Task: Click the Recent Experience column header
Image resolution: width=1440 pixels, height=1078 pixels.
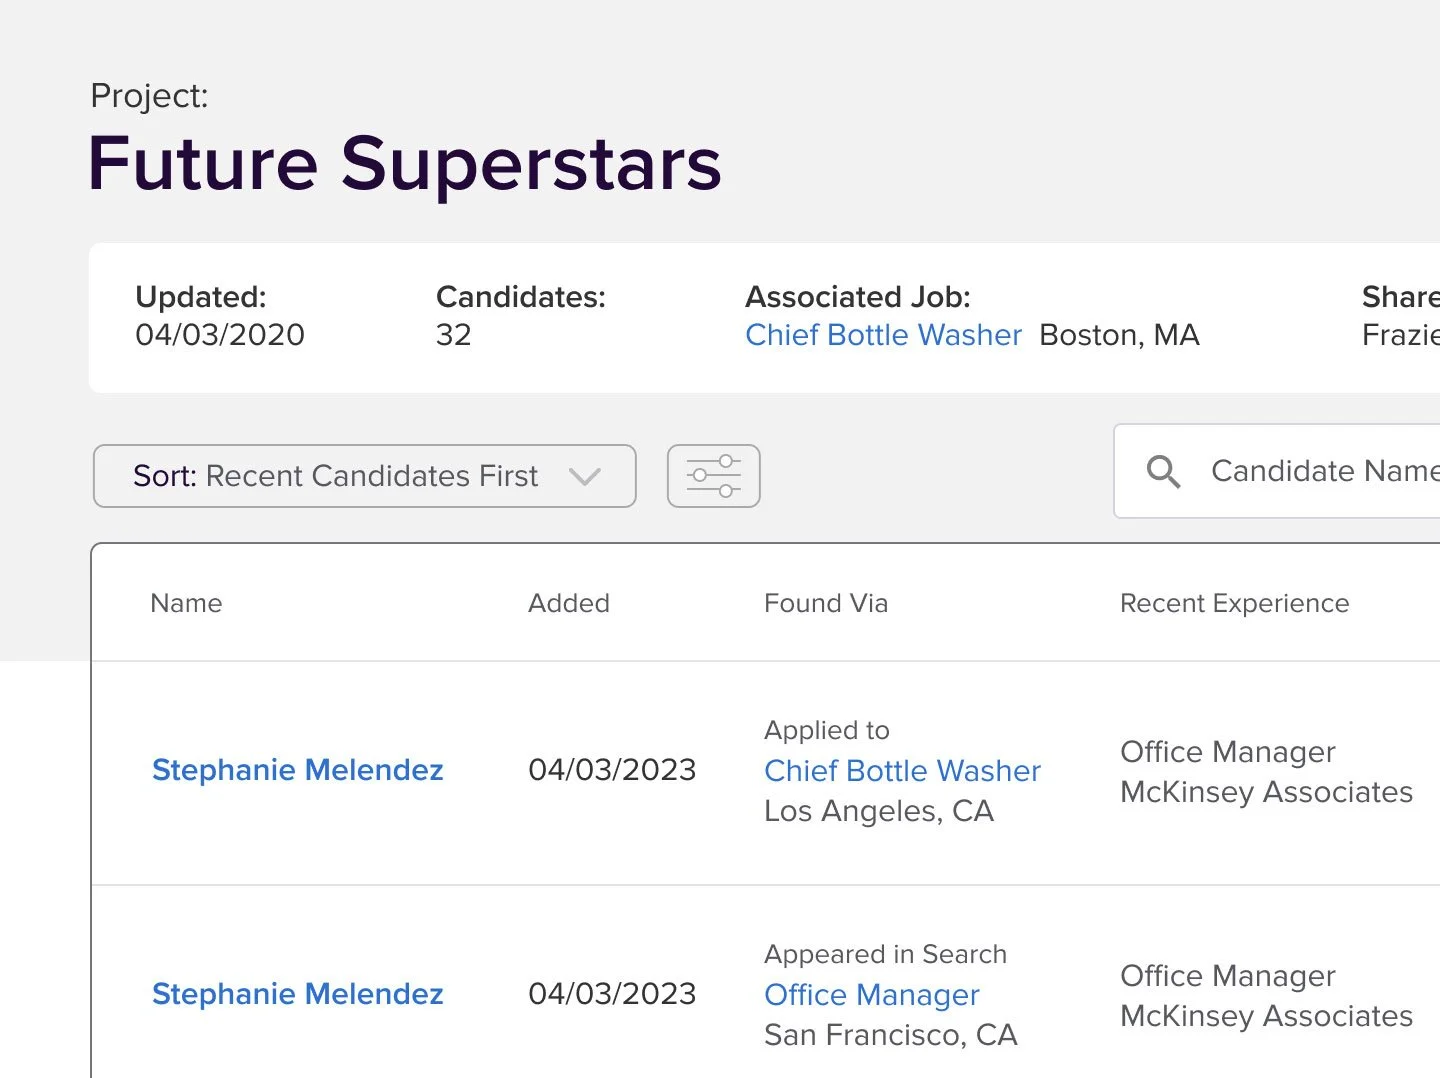Action: click(1234, 603)
